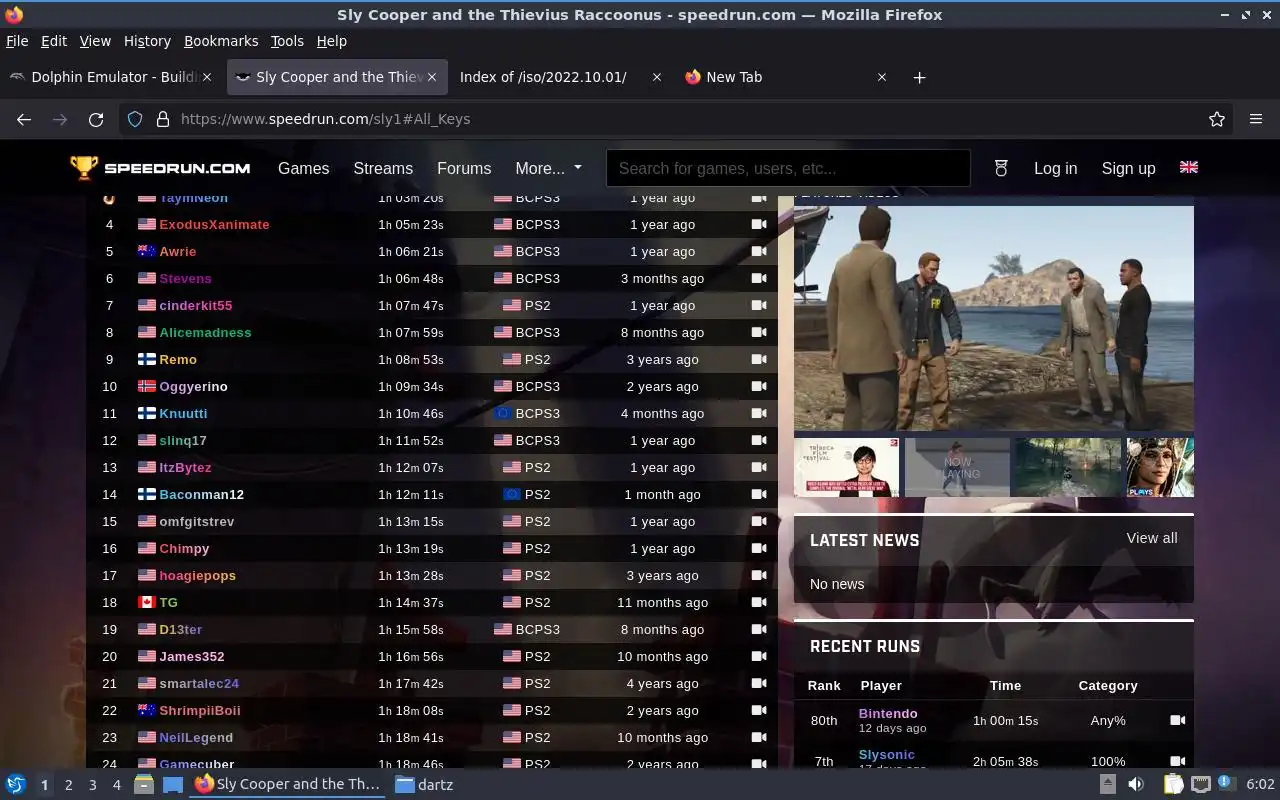1280x800 pixels.
Task: Open ShrimpiiBoii's user profile
Action: [x=200, y=710]
